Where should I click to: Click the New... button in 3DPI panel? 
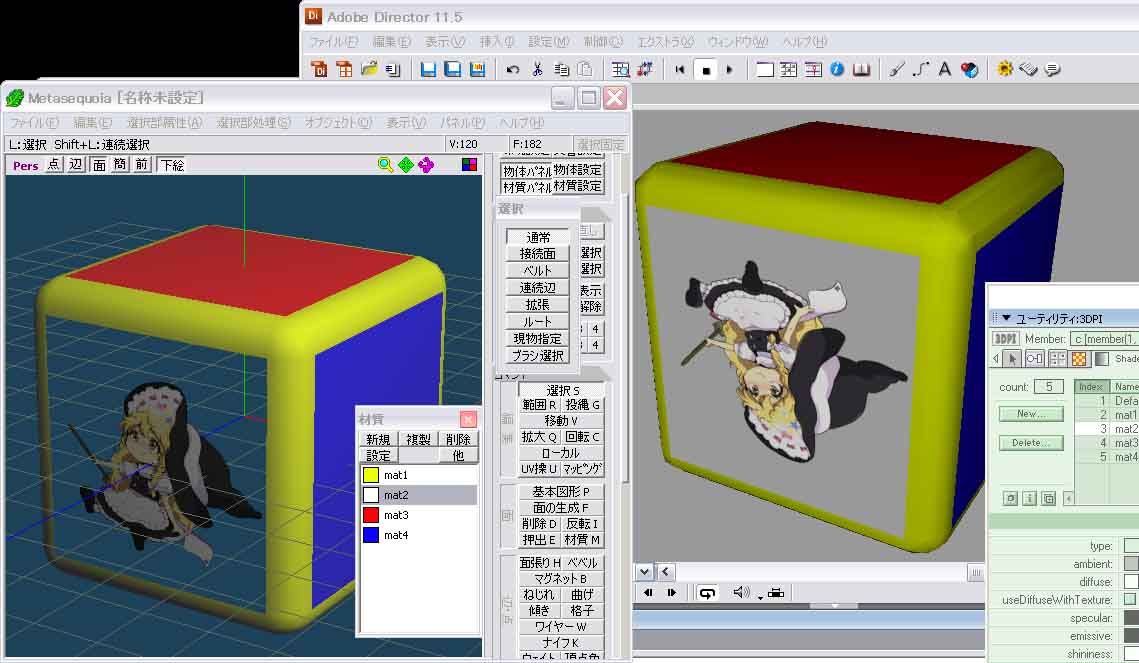1031,414
